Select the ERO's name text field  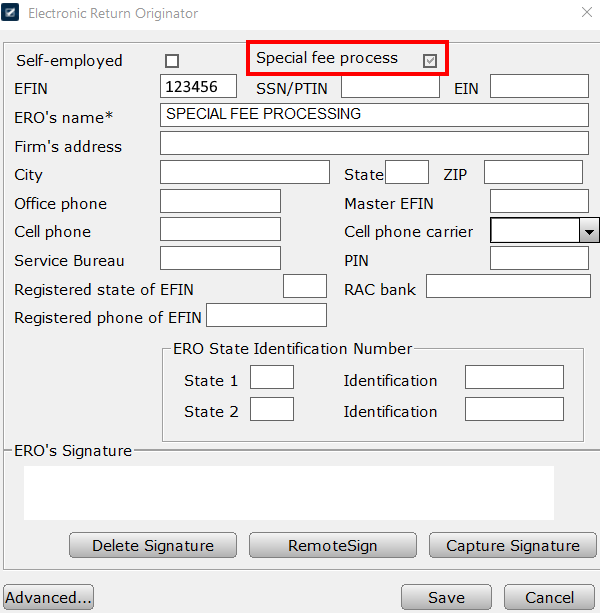tap(374, 115)
